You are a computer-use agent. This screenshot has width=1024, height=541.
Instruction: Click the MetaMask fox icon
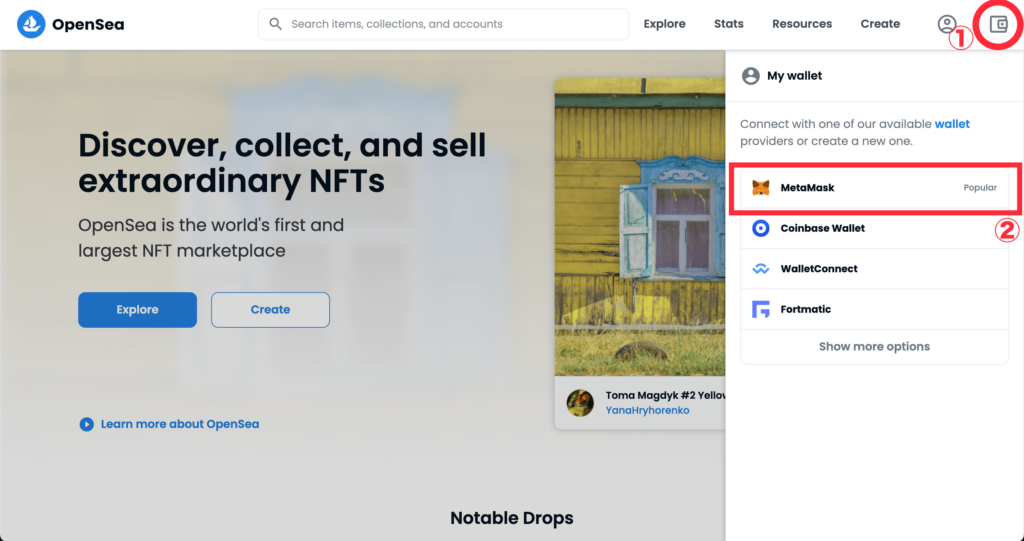761,188
